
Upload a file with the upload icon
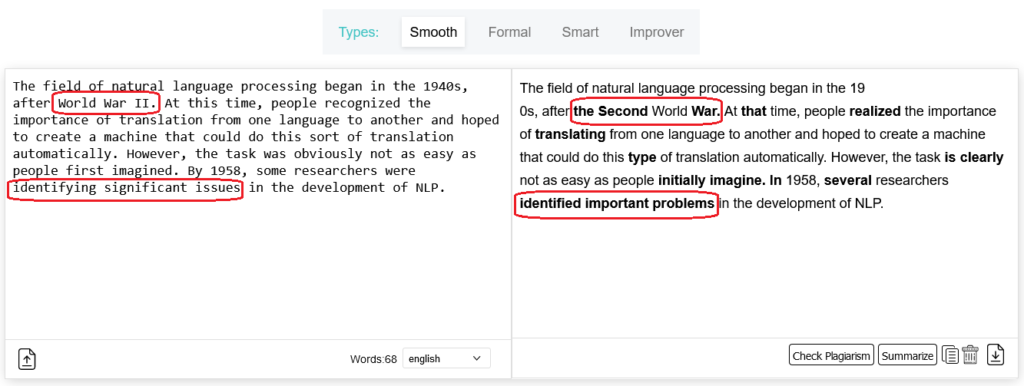(27, 359)
